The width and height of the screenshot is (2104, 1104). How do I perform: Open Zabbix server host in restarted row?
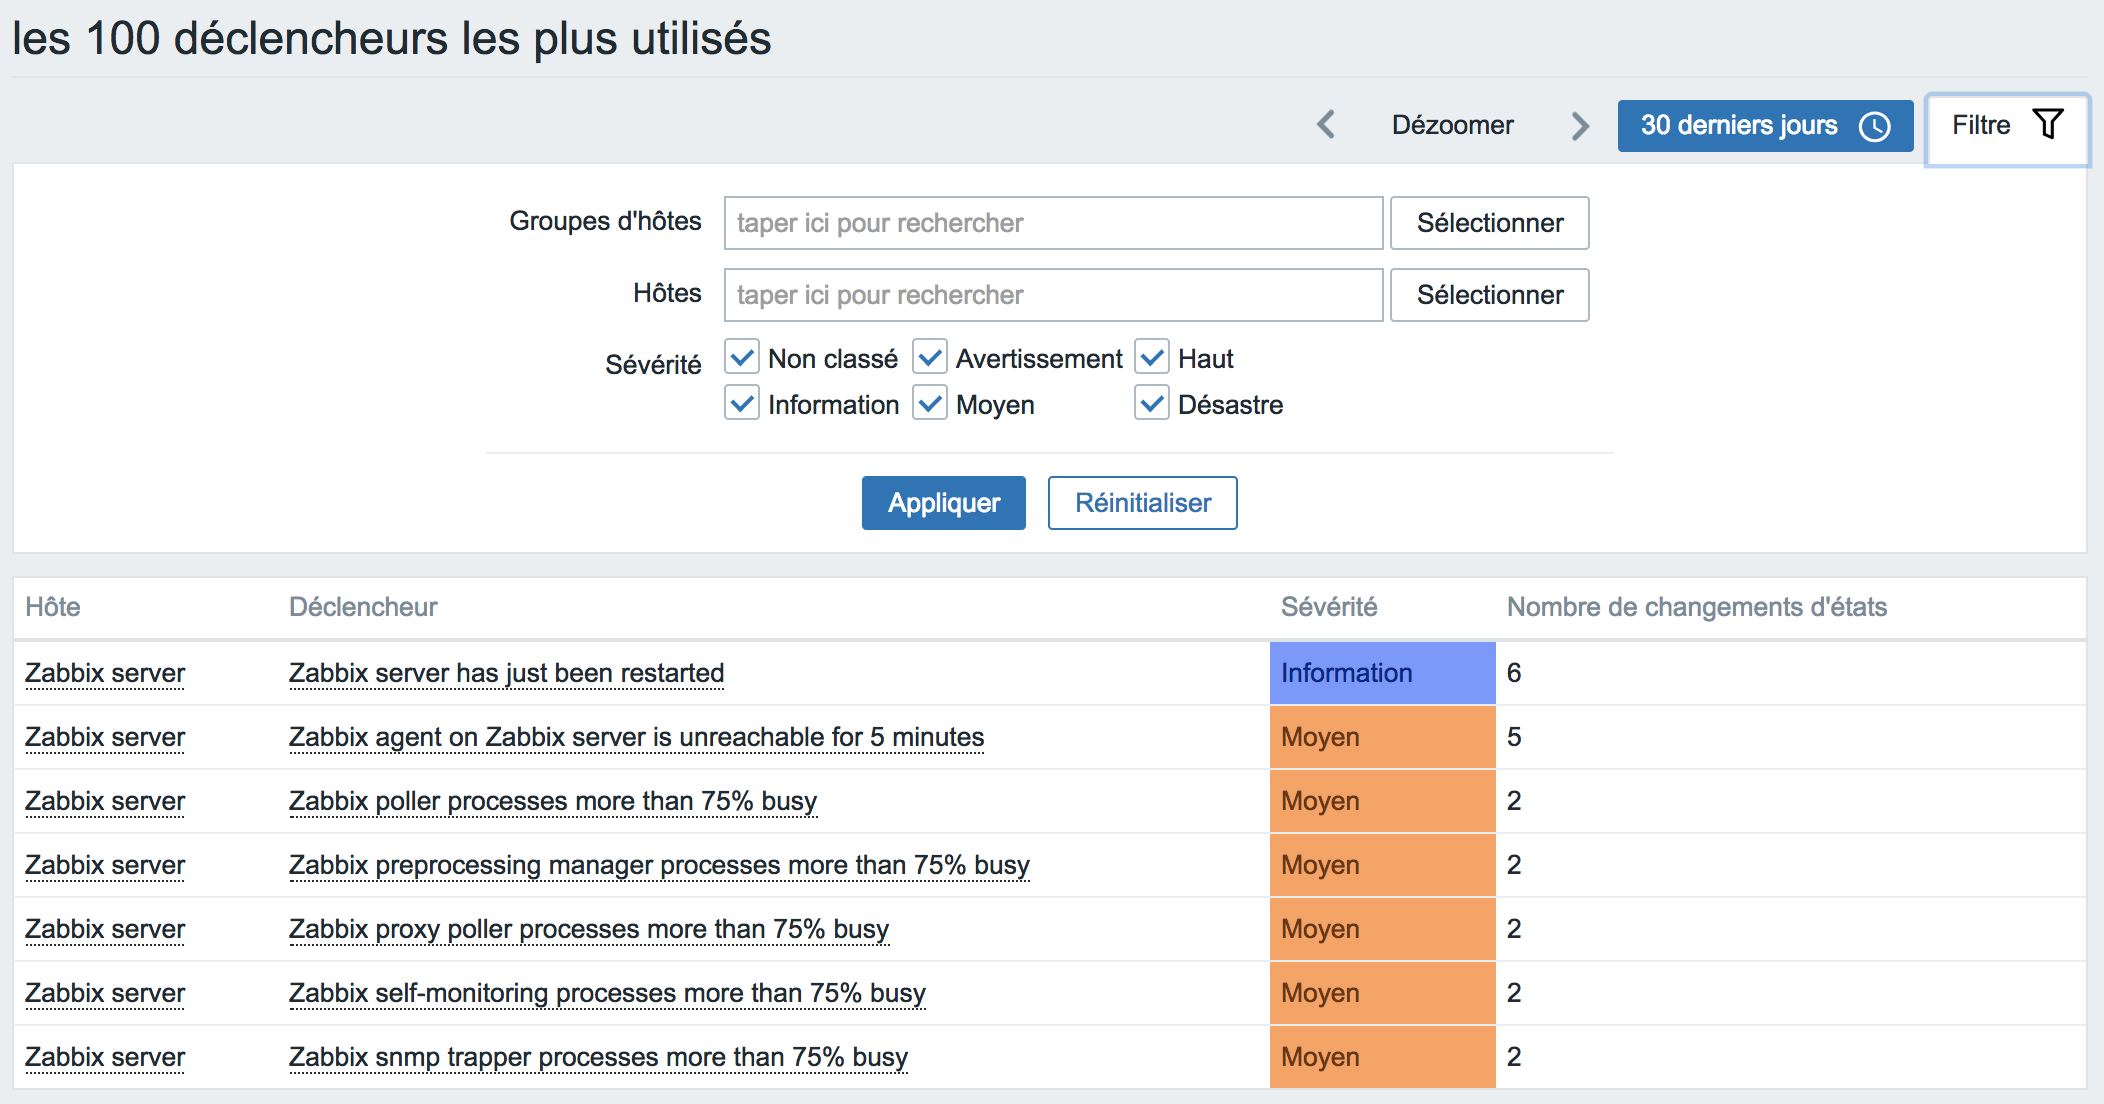click(x=105, y=673)
